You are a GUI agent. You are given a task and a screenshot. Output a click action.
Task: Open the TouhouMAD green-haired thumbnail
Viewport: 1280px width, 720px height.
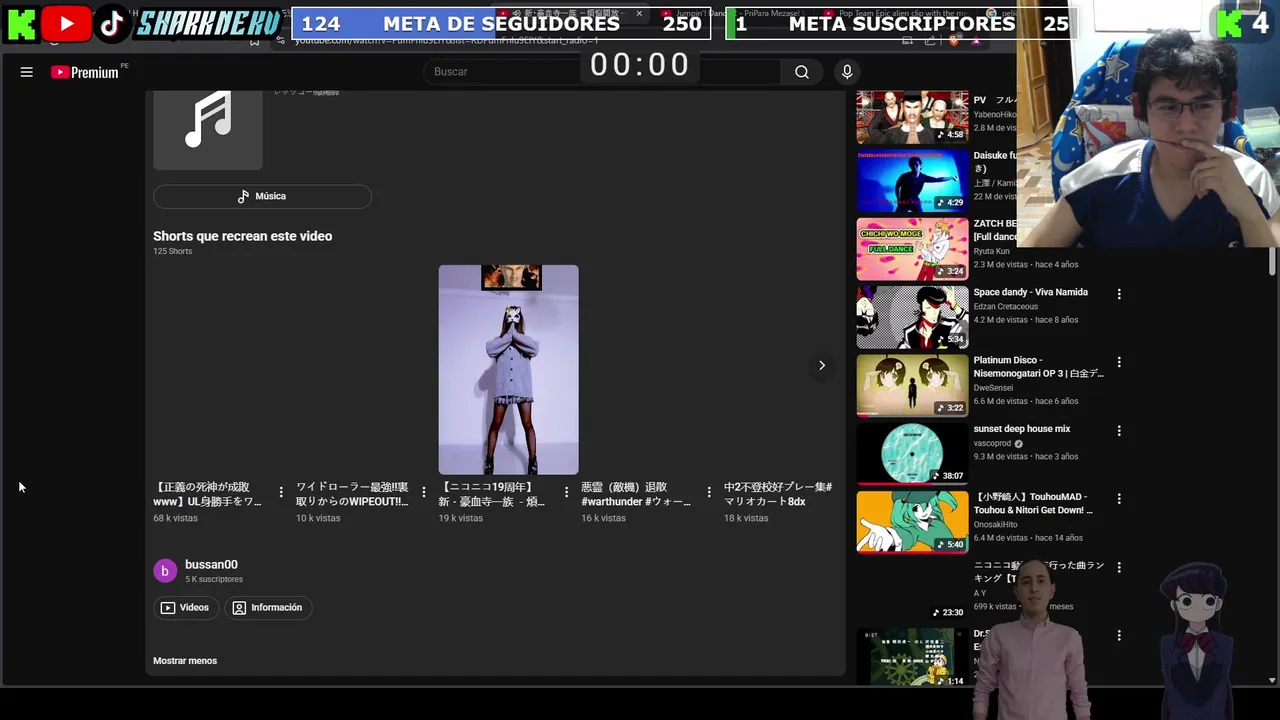(x=912, y=522)
